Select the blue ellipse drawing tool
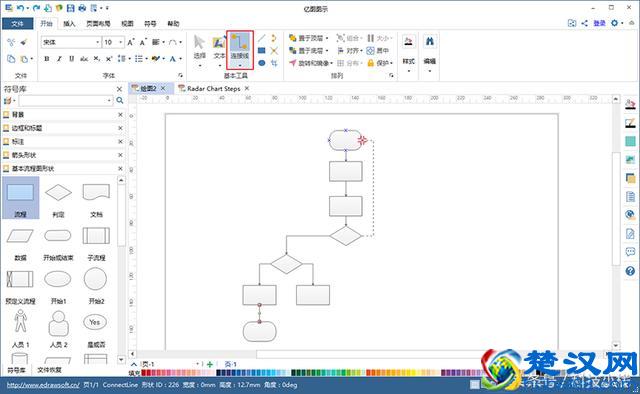Screen dimensions: 640x394 (262, 63)
